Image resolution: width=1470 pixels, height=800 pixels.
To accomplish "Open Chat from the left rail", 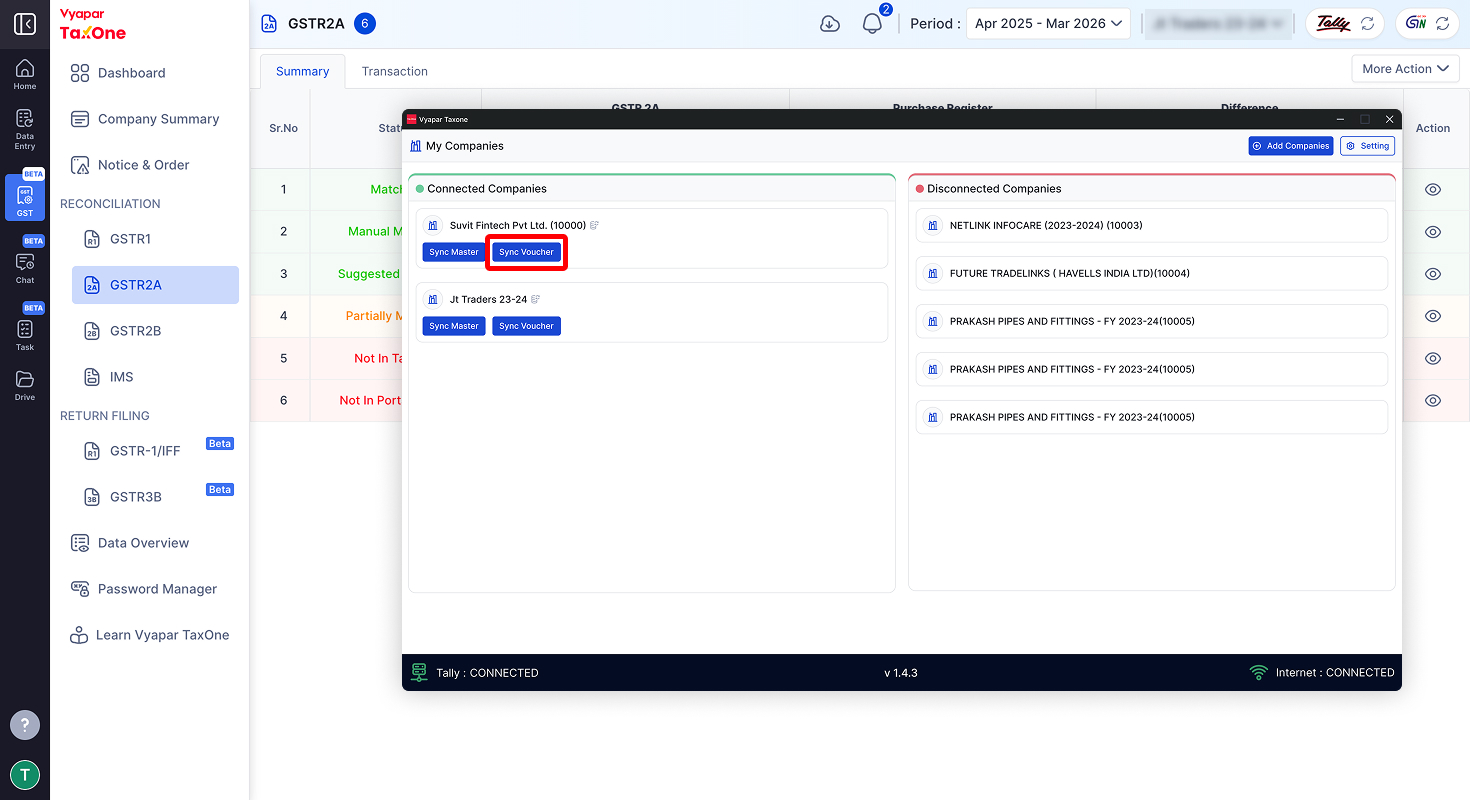I will tap(25, 268).
